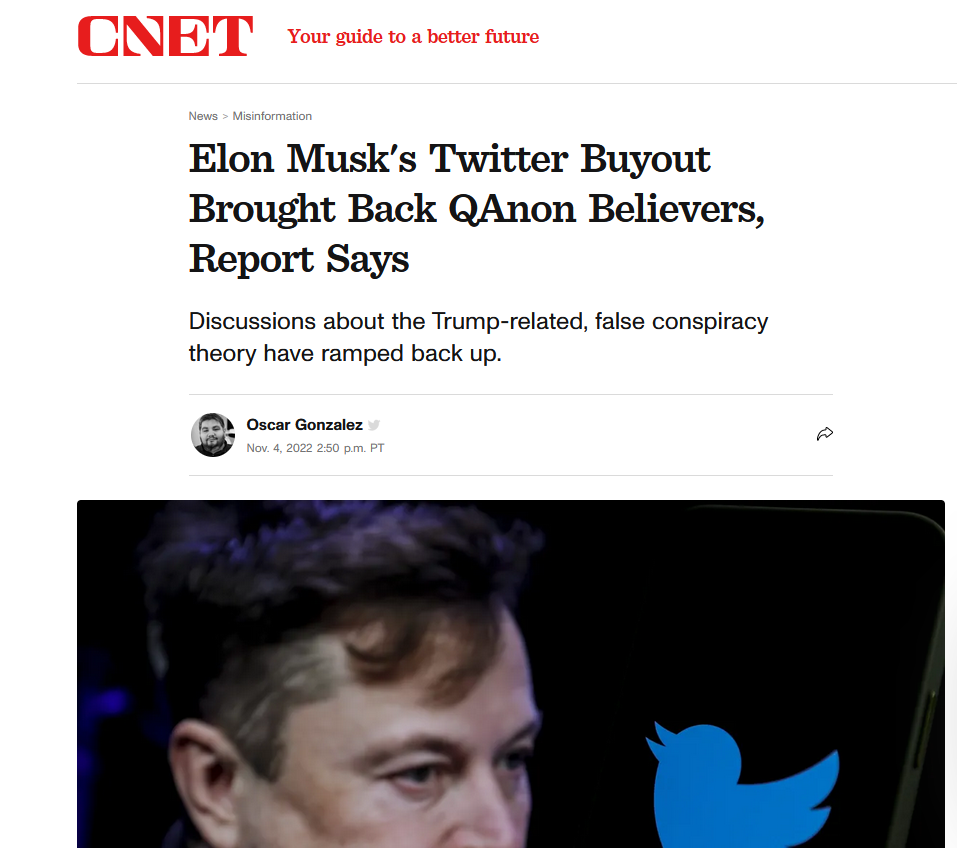957x848 pixels.
Task: Click Oscar Gonzalez's round avatar photo
Action: pyautogui.click(x=213, y=435)
